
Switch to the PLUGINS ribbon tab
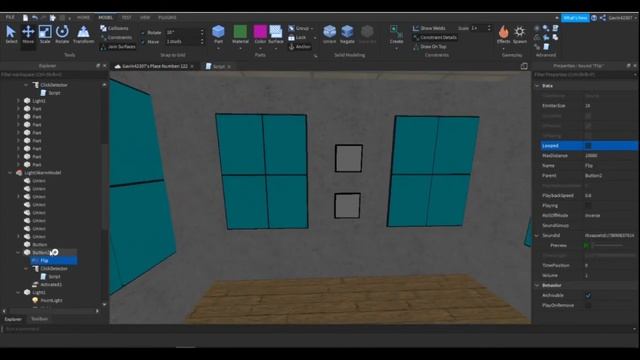pyautogui.click(x=167, y=18)
